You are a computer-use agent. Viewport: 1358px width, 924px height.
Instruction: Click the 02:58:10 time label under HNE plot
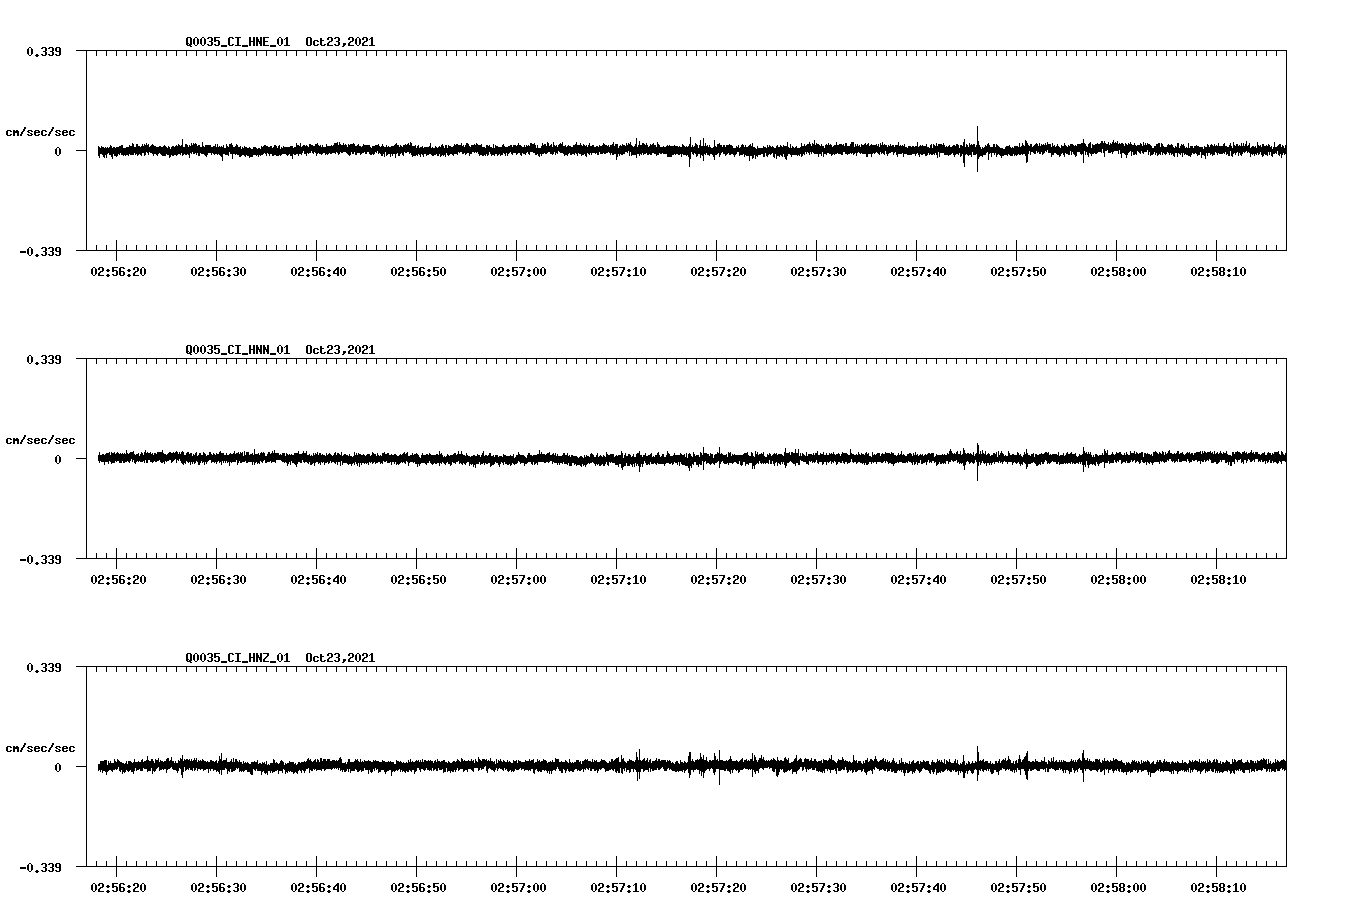(x=1218, y=272)
